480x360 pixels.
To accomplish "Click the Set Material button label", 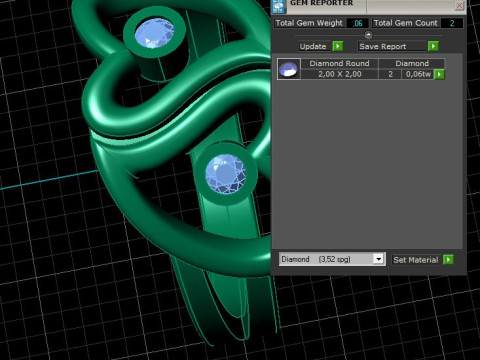I will tap(415, 260).
